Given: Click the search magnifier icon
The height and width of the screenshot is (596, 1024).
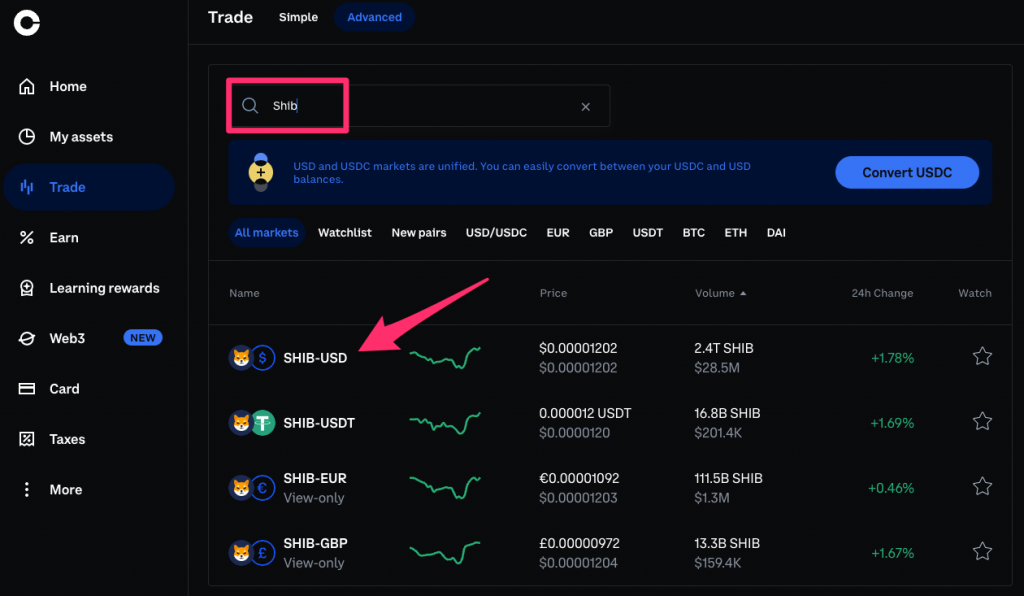Looking at the screenshot, I should coord(250,106).
